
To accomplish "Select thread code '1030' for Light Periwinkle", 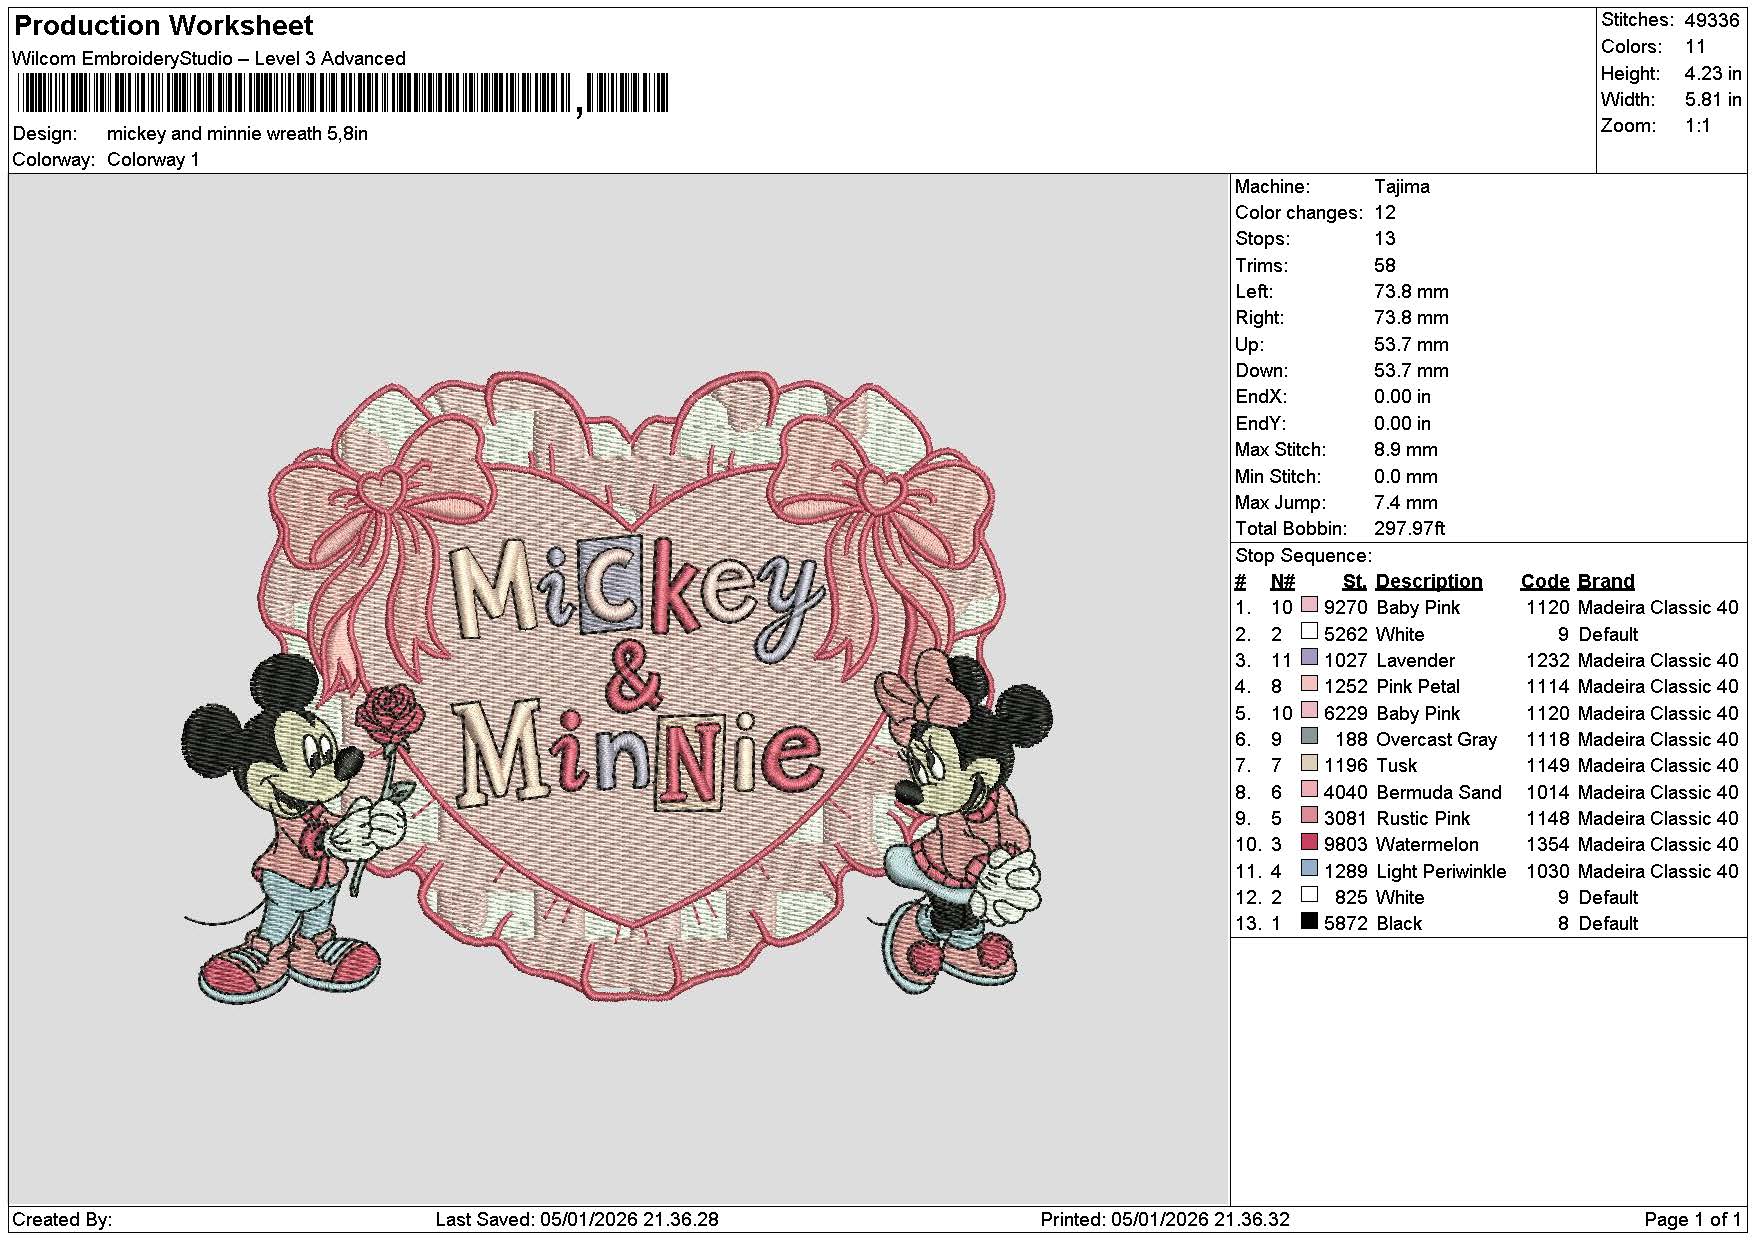I will [x=1547, y=871].
